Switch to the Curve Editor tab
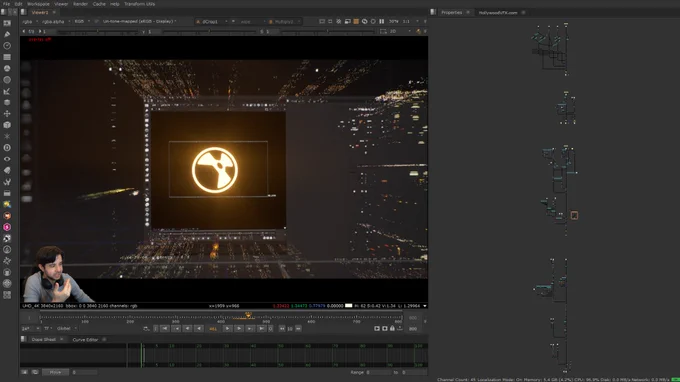This screenshot has width=680, height=382. tap(85, 340)
